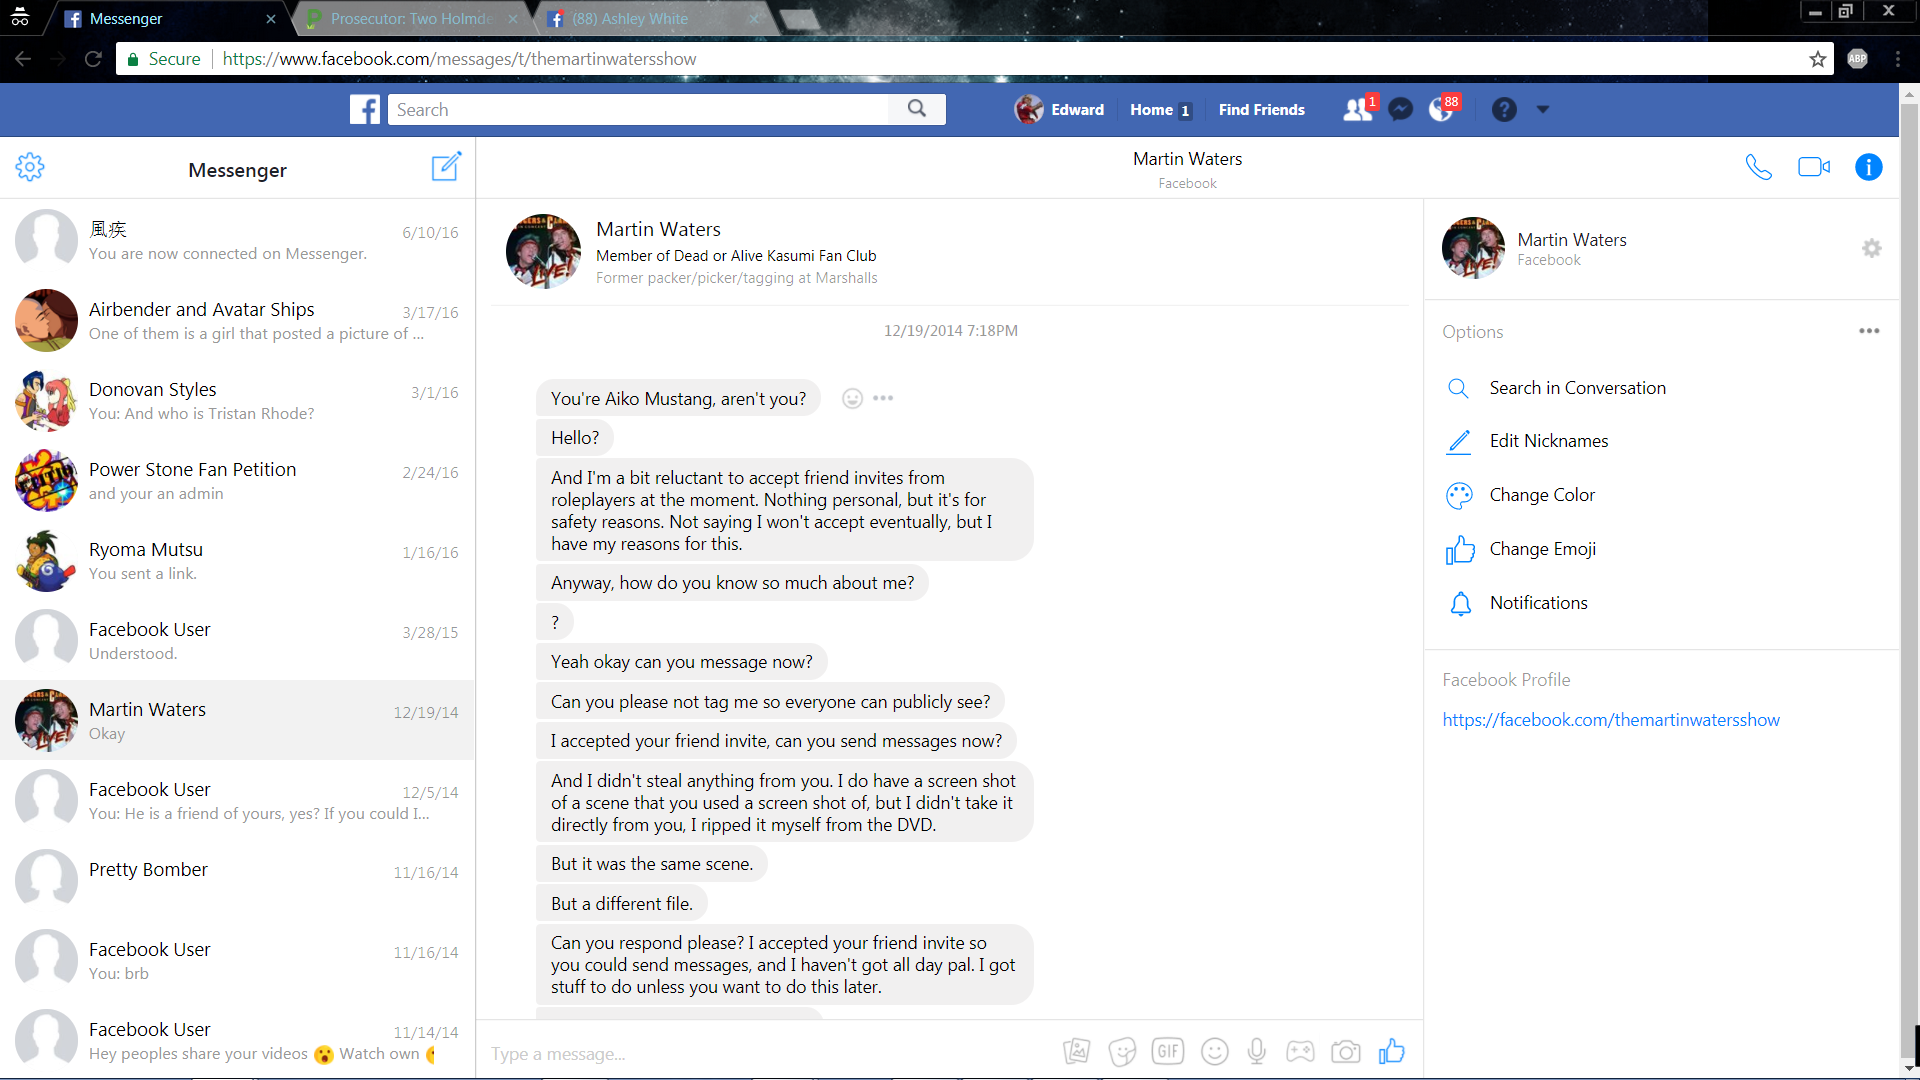This screenshot has height=1080, width=1920.
Task: Open Find Friends link
Action: [1261, 110]
